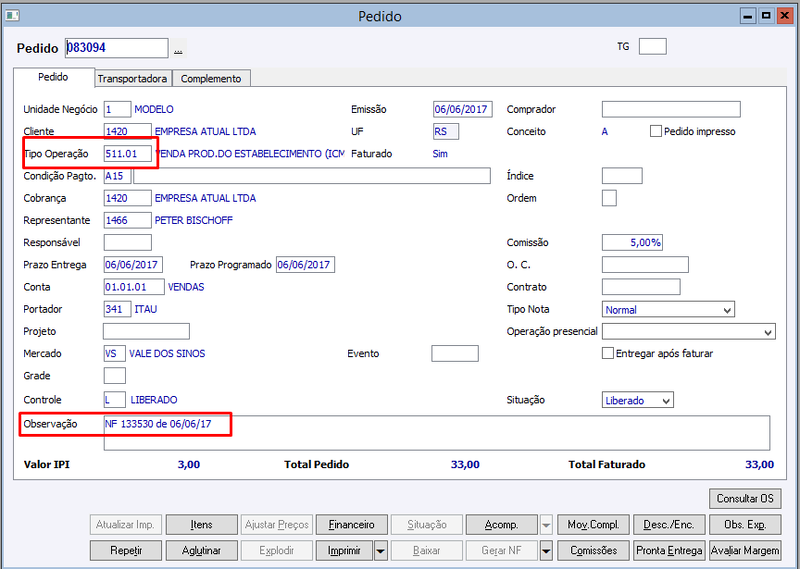The height and width of the screenshot is (569, 800).
Task: Click the Representante field 1466
Action: (128, 220)
